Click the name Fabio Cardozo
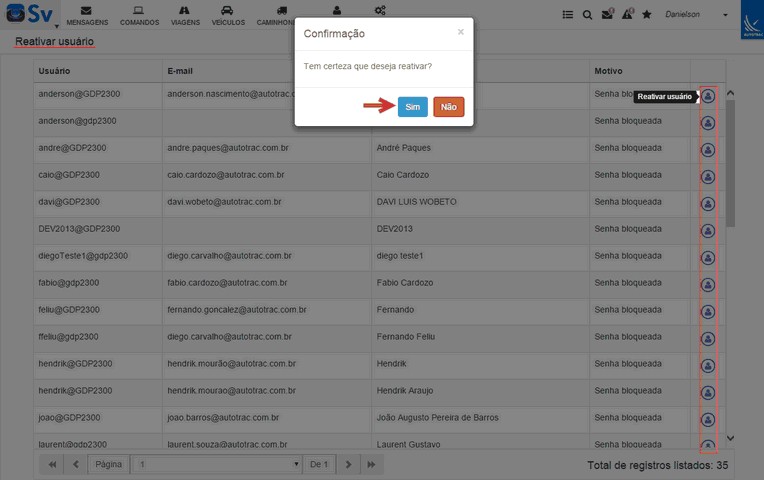This screenshot has height=480, width=764. (x=404, y=283)
